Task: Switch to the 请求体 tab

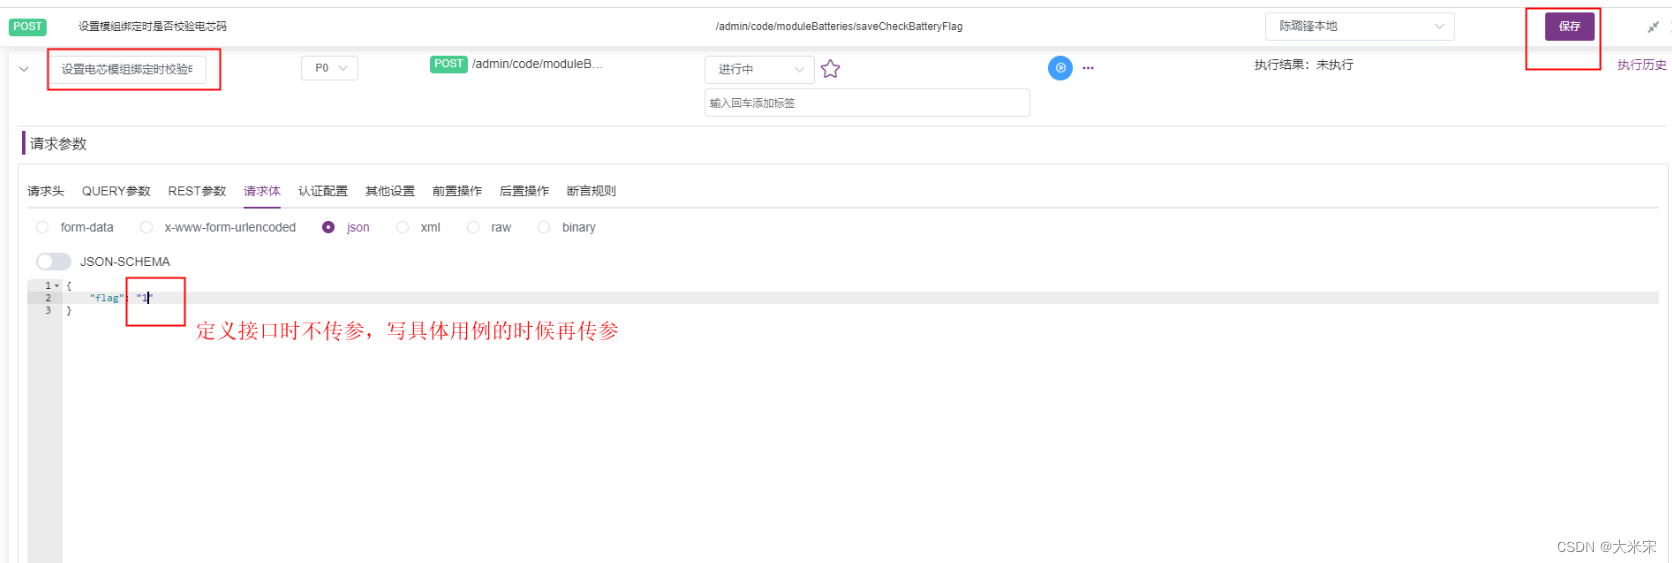Action: coord(262,191)
